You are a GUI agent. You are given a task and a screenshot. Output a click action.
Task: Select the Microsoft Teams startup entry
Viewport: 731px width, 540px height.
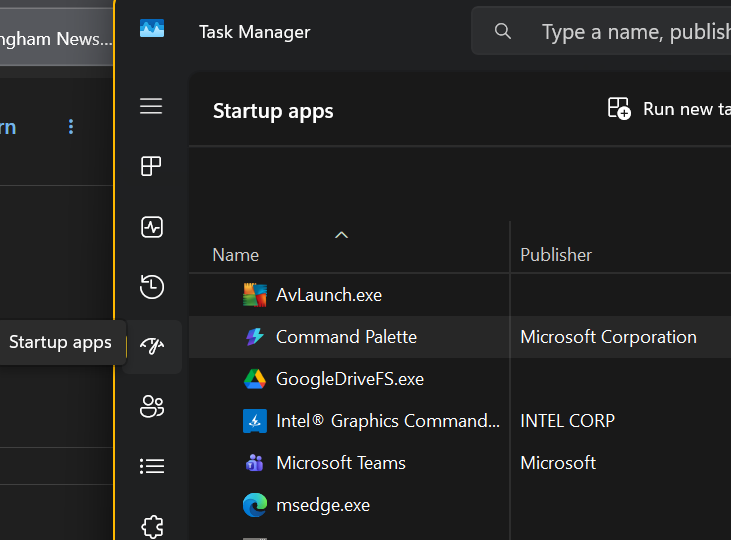click(341, 463)
